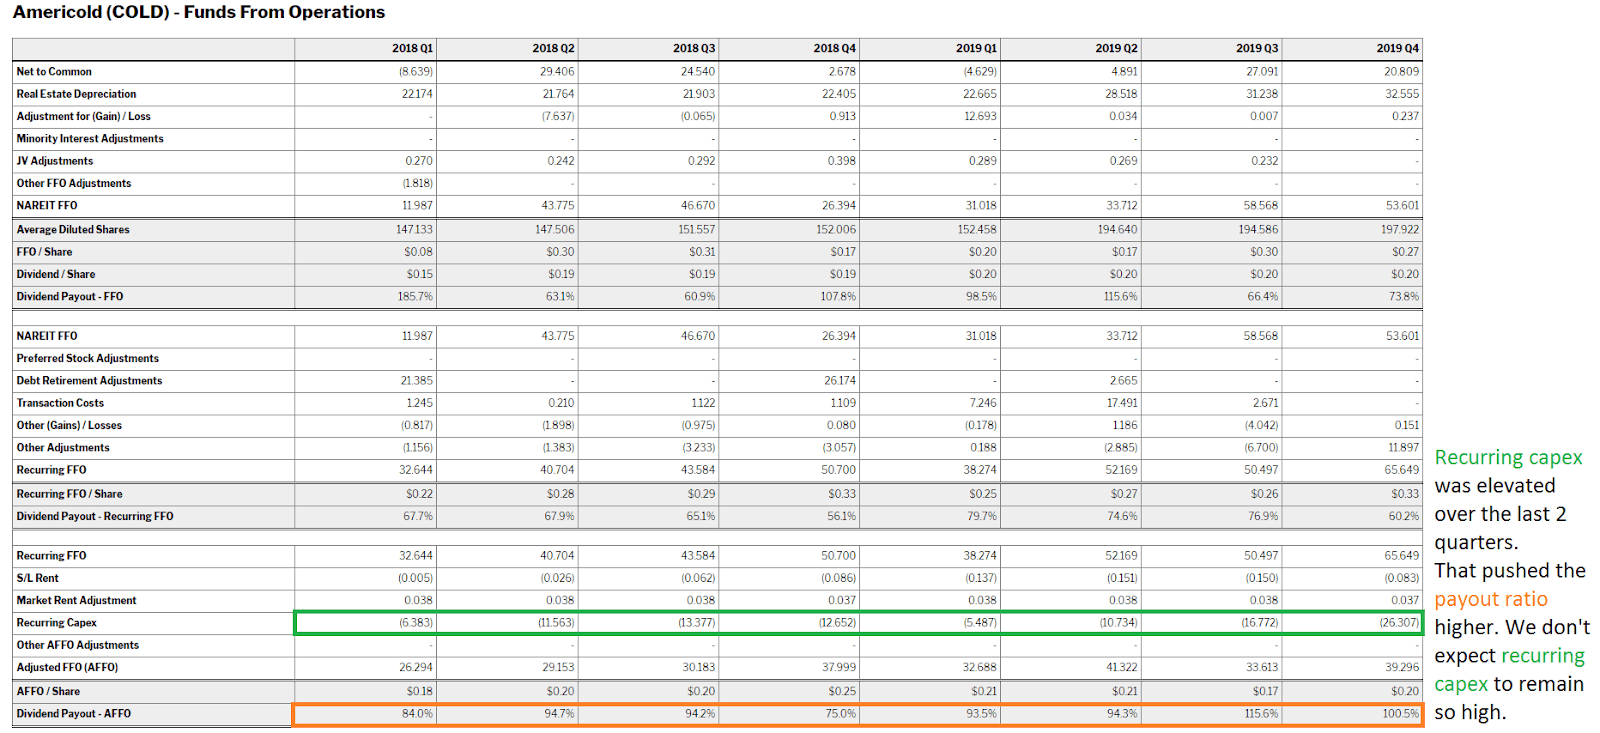Click the 'Recurring FFO / Share' row label
This screenshot has width=1600, height=733.
70,494
